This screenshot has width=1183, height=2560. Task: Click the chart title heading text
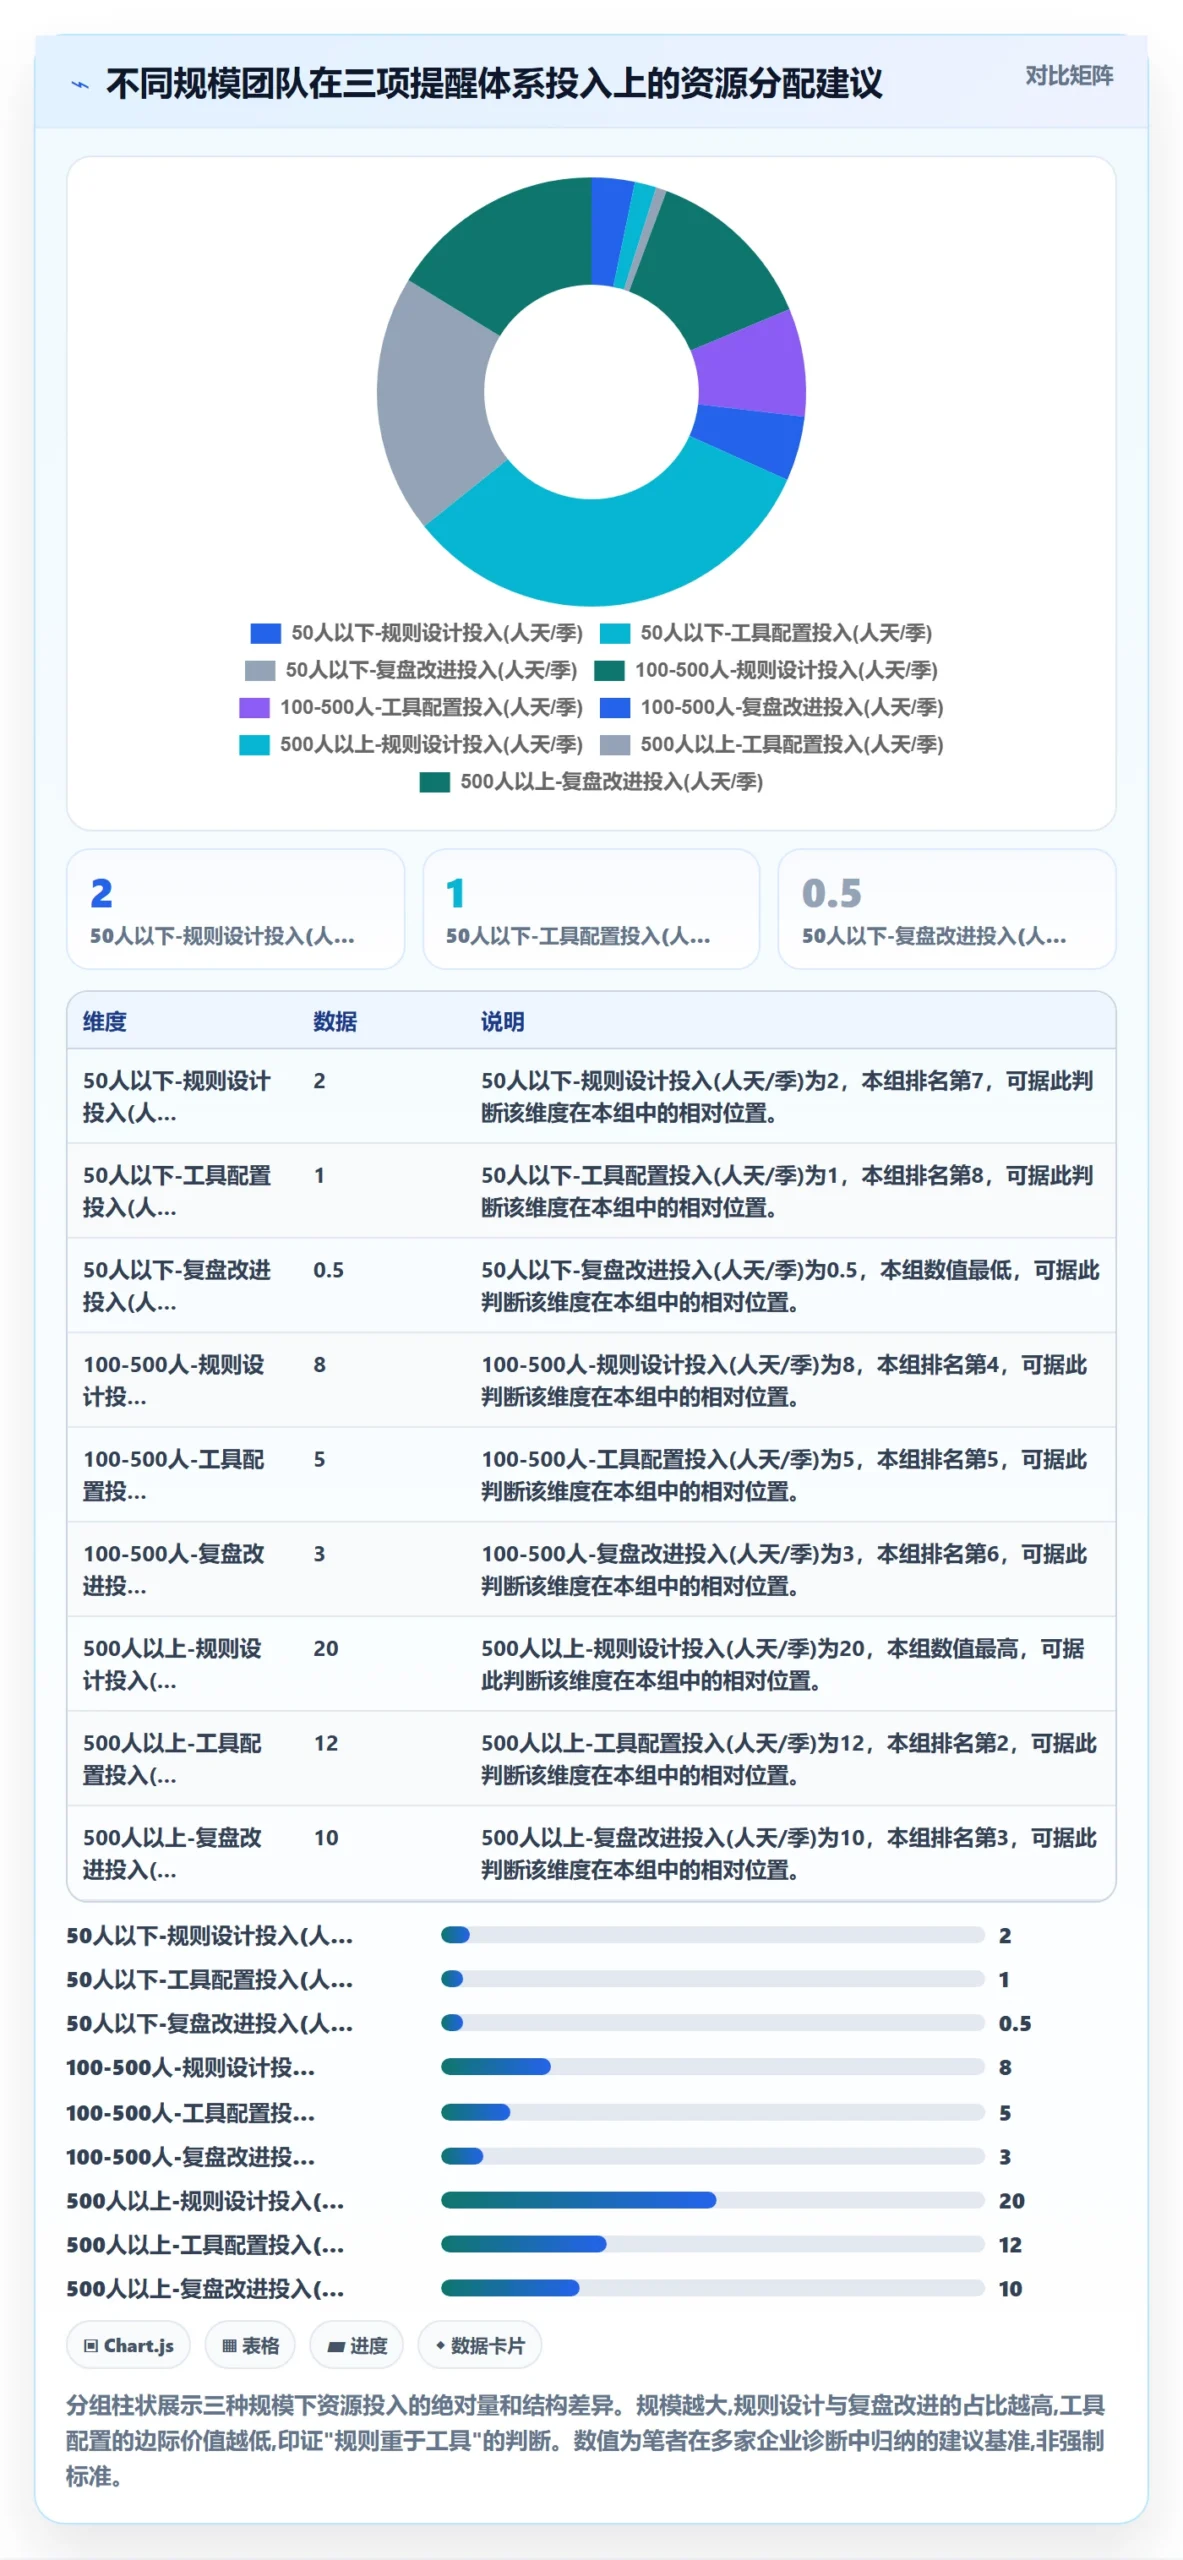(494, 84)
